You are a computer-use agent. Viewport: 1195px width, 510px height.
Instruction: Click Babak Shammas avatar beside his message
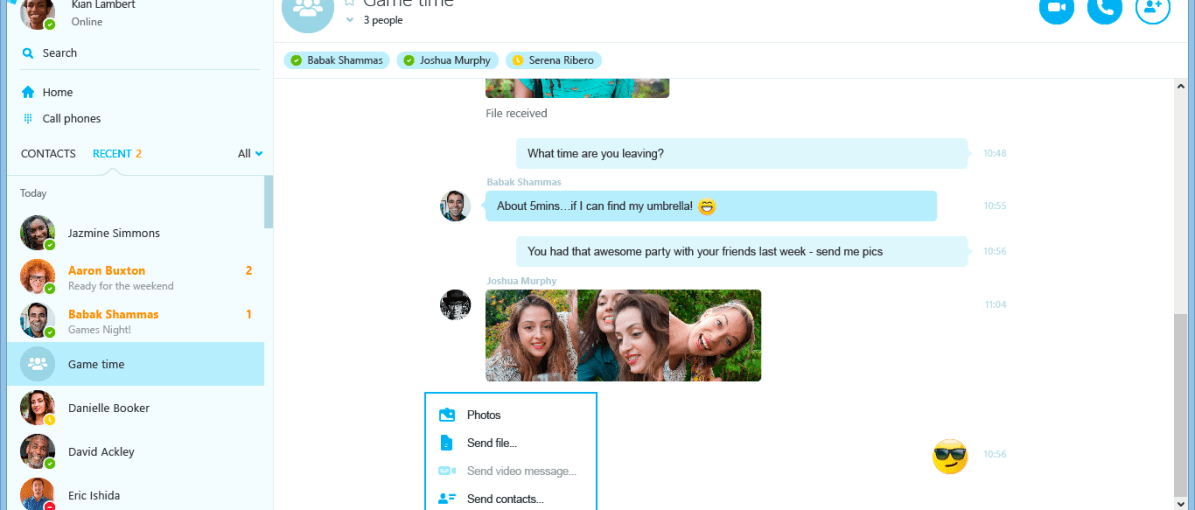click(455, 206)
